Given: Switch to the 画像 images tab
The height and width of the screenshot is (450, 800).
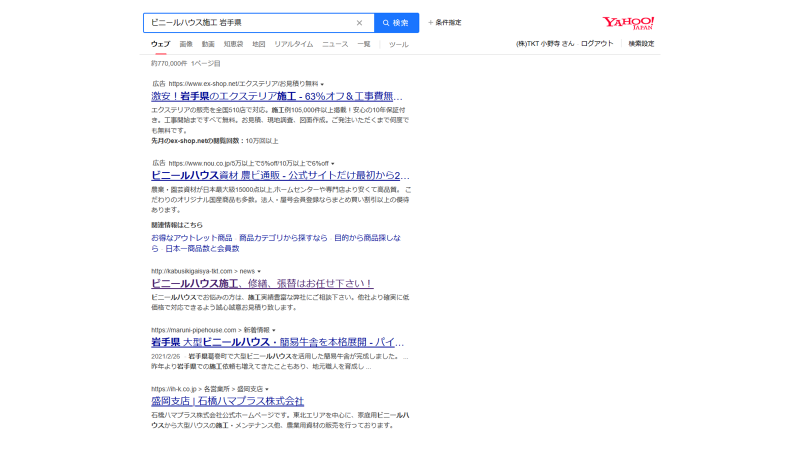Looking at the screenshot, I should click(186, 44).
